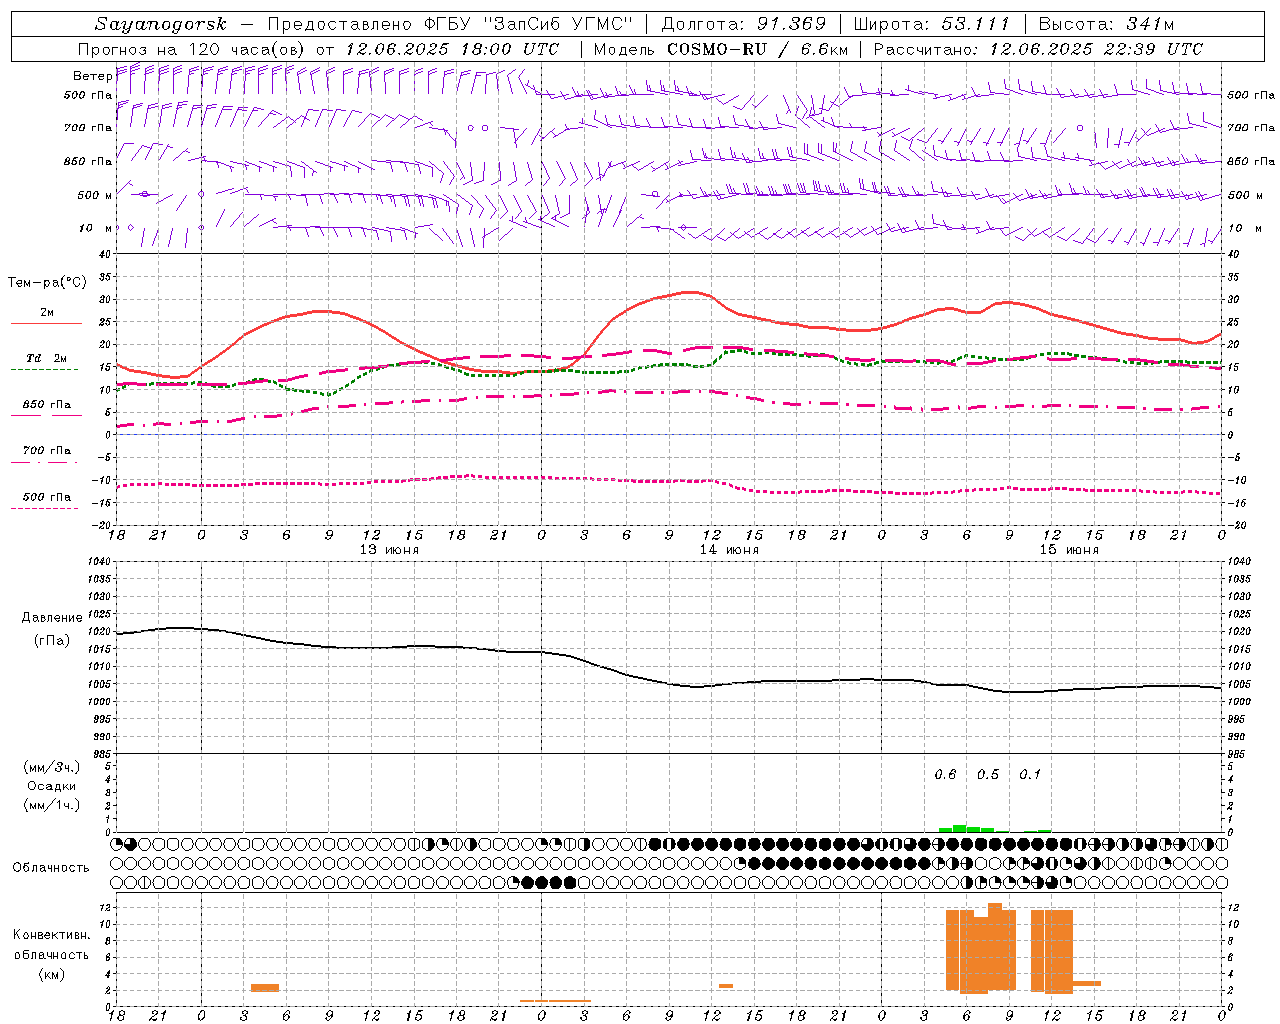Click the '0.5' precipitation amount
The height and width of the screenshot is (1024, 1280).
pyautogui.click(x=987, y=775)
